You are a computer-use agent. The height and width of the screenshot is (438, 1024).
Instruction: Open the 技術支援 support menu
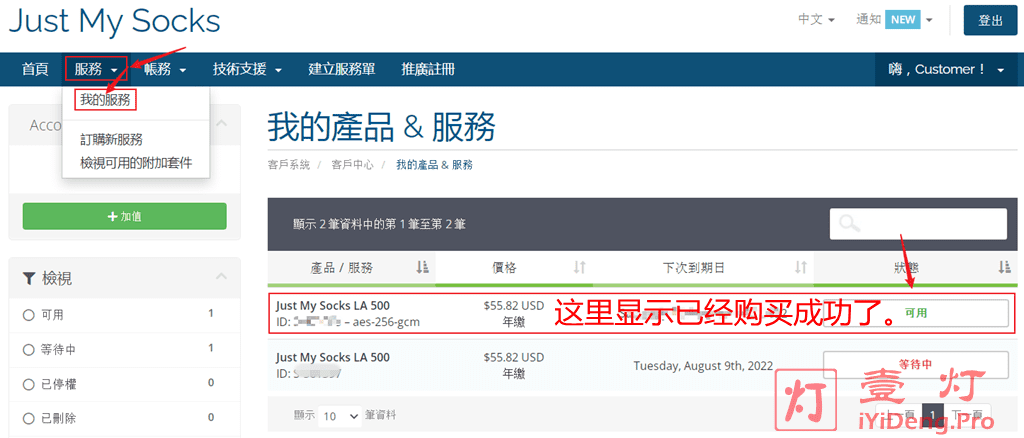[x=248, y=69]
